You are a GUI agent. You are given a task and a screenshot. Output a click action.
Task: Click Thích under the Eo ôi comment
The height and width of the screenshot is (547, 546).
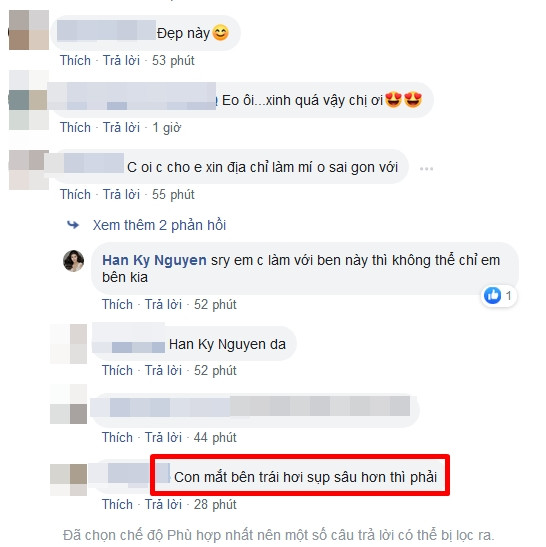[75, 127]
